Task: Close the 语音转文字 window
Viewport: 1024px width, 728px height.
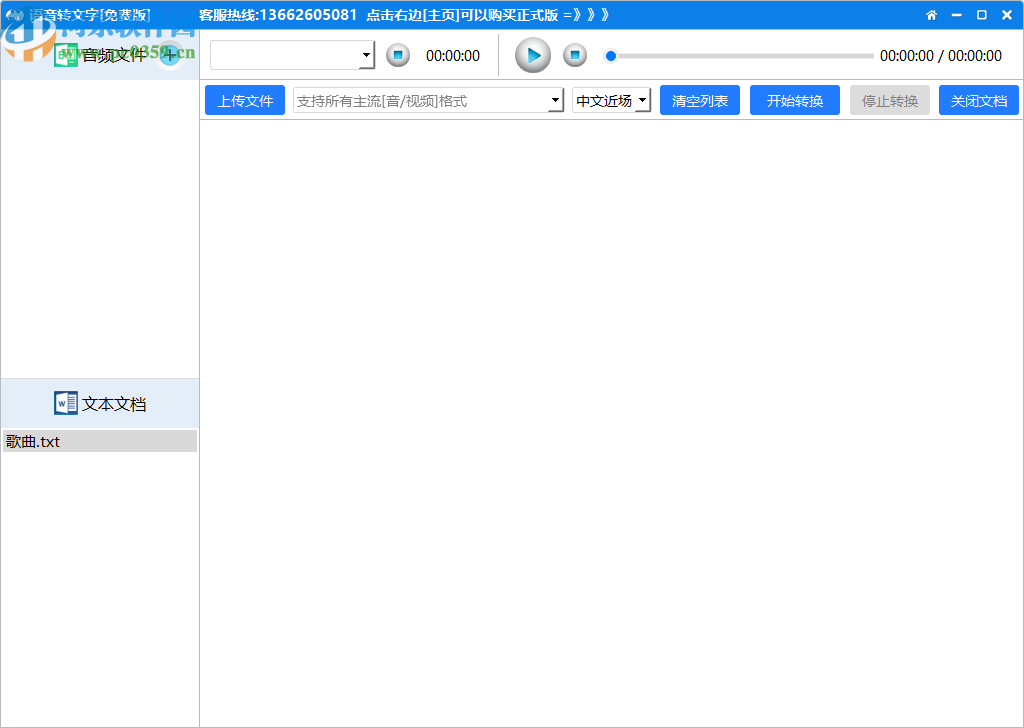Action: (x=1007, y=15)
